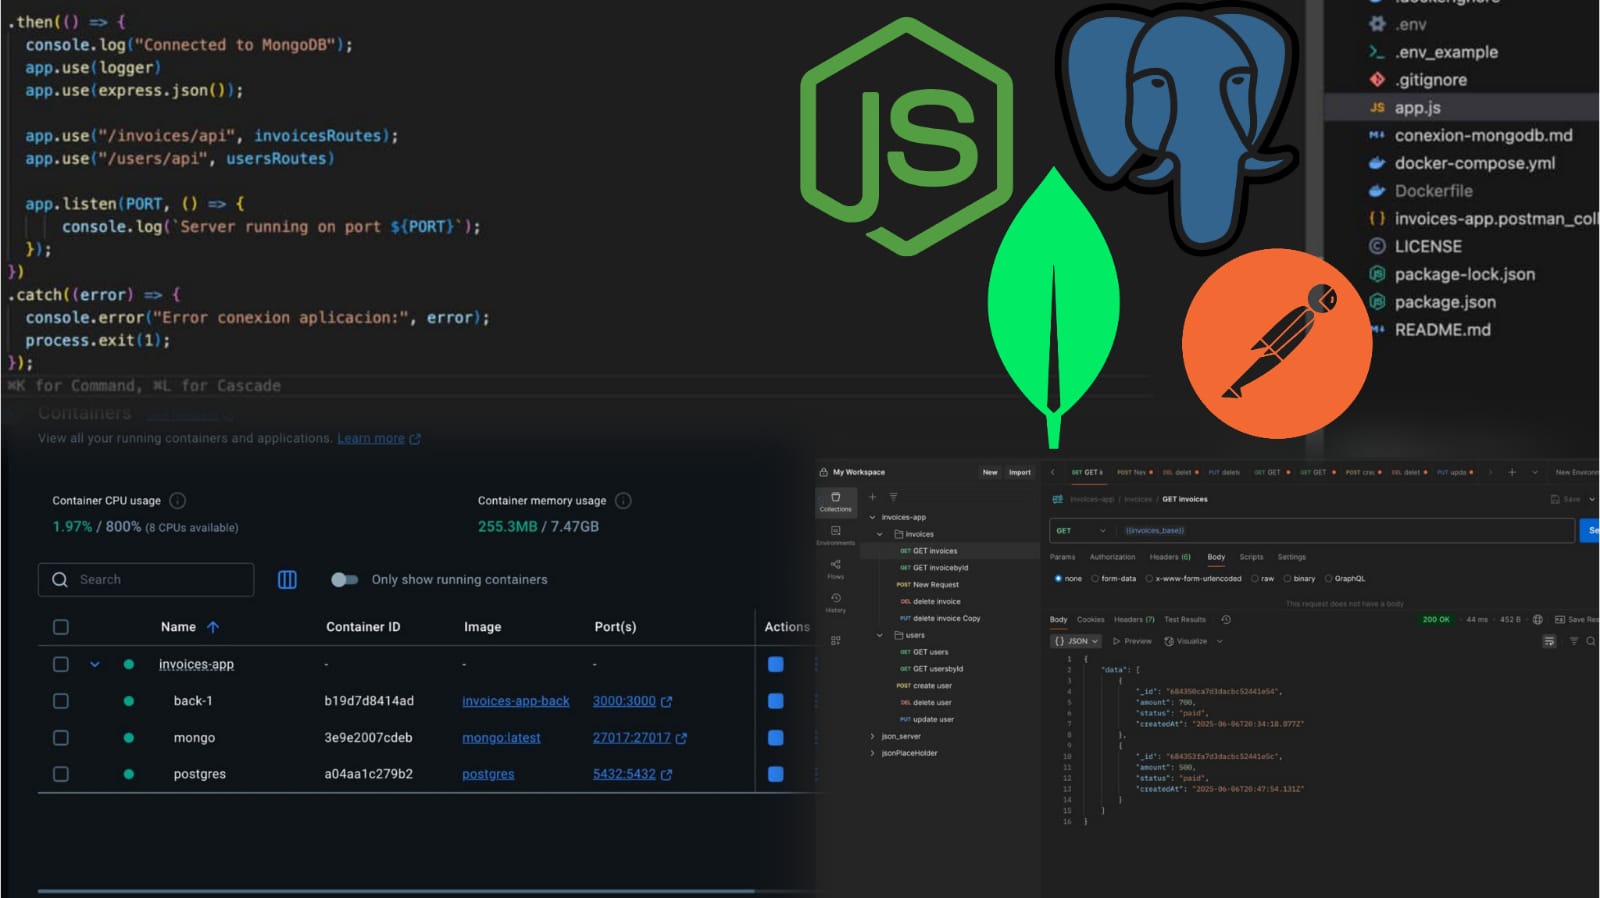This screenshot has height=898, width=1600.
Task: Open the Cookies tab in the response
Action: click(x=1090, y=620)
